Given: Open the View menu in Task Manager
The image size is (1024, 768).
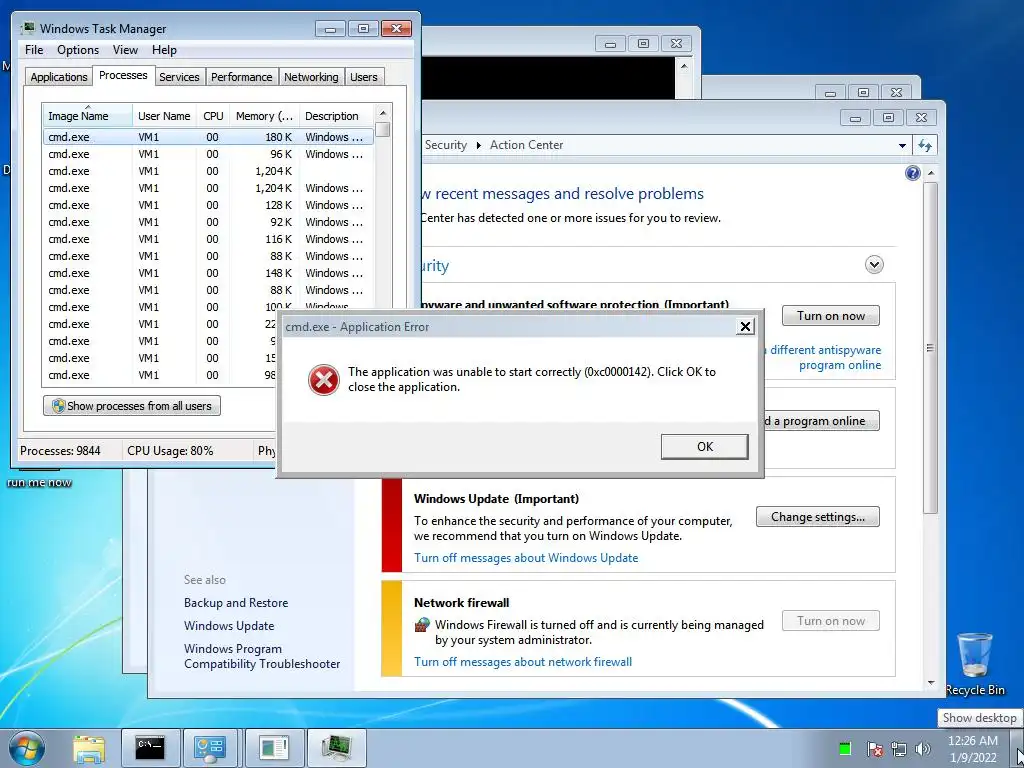Looking at the screenshot, I should [x=125, y=50].
